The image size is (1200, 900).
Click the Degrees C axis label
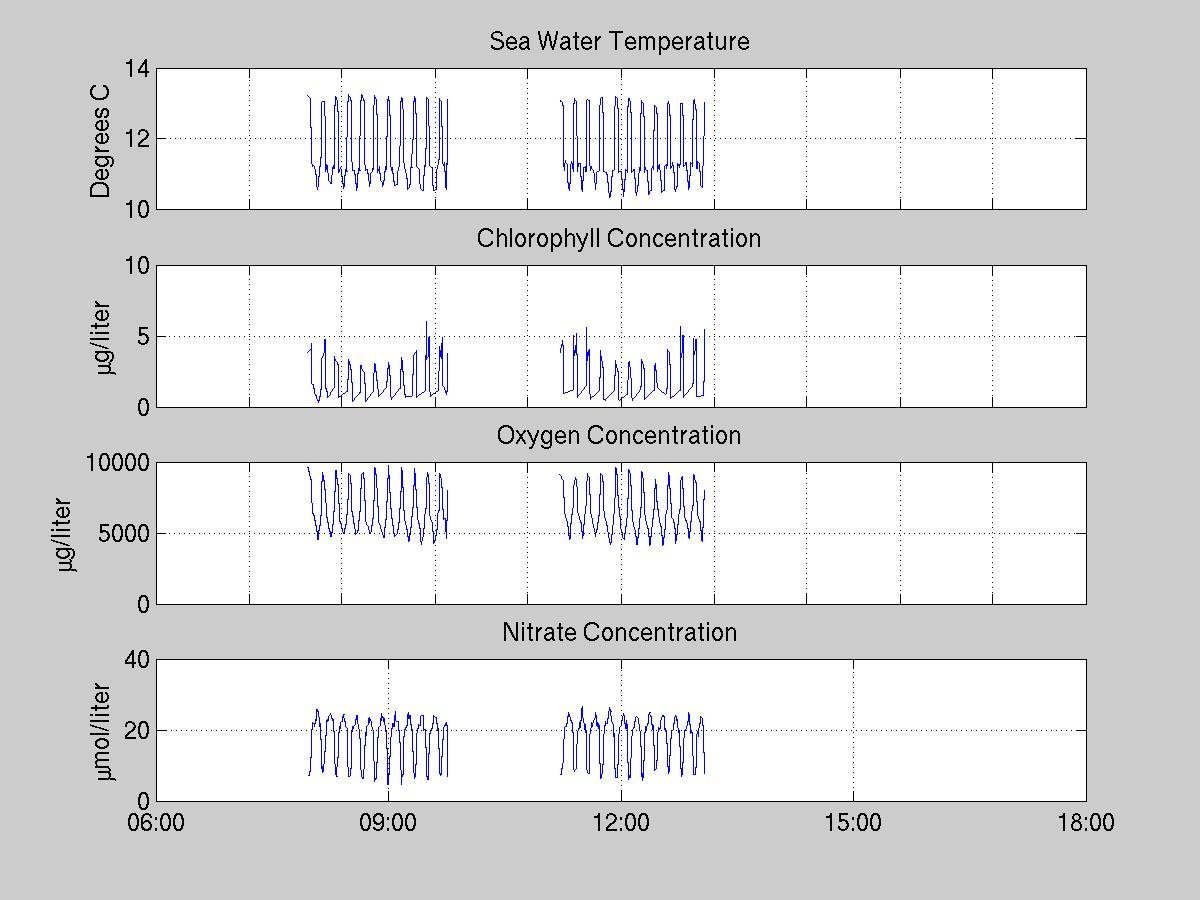tap(101, 139)
